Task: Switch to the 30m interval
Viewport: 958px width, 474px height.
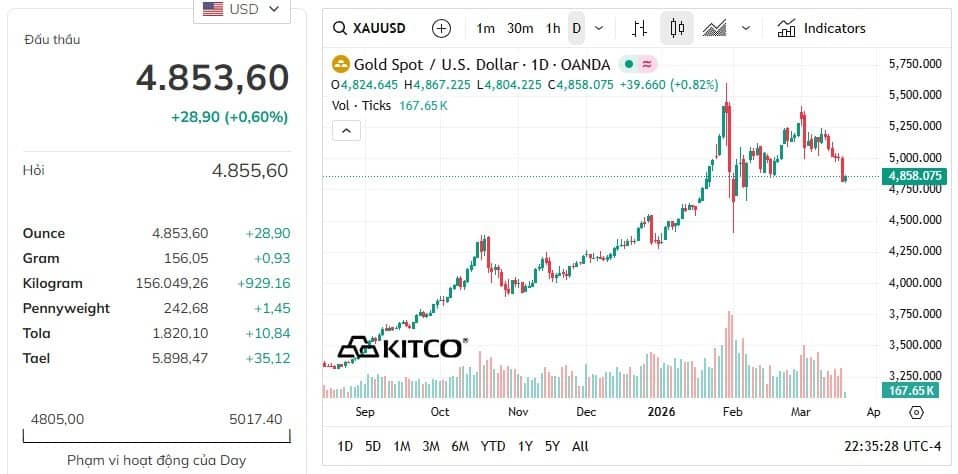Action: click(520, 28)
